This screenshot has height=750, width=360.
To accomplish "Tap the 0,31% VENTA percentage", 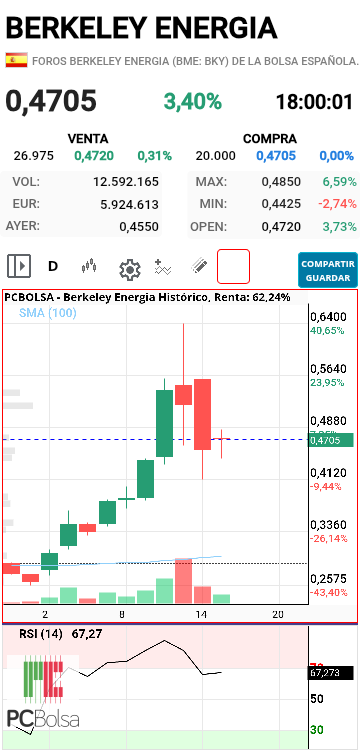I will [154, 155].
